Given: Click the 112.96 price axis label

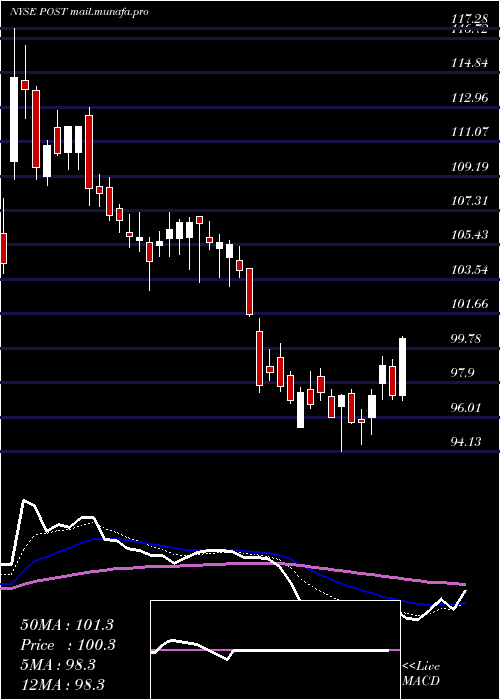Looking at the screenshot, I should 469,97.
